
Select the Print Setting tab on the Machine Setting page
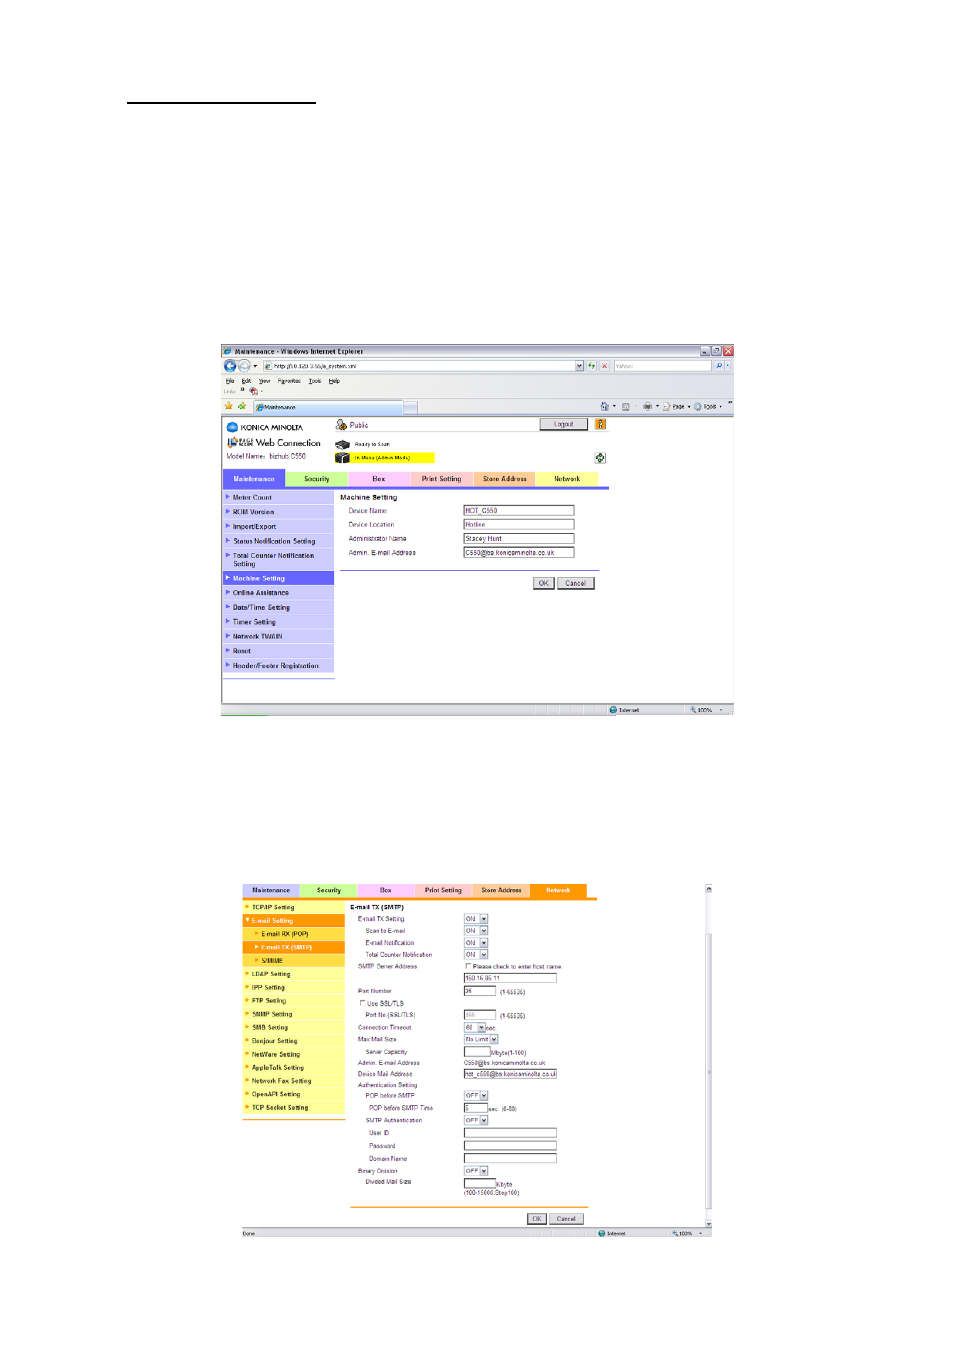[441, 479]
